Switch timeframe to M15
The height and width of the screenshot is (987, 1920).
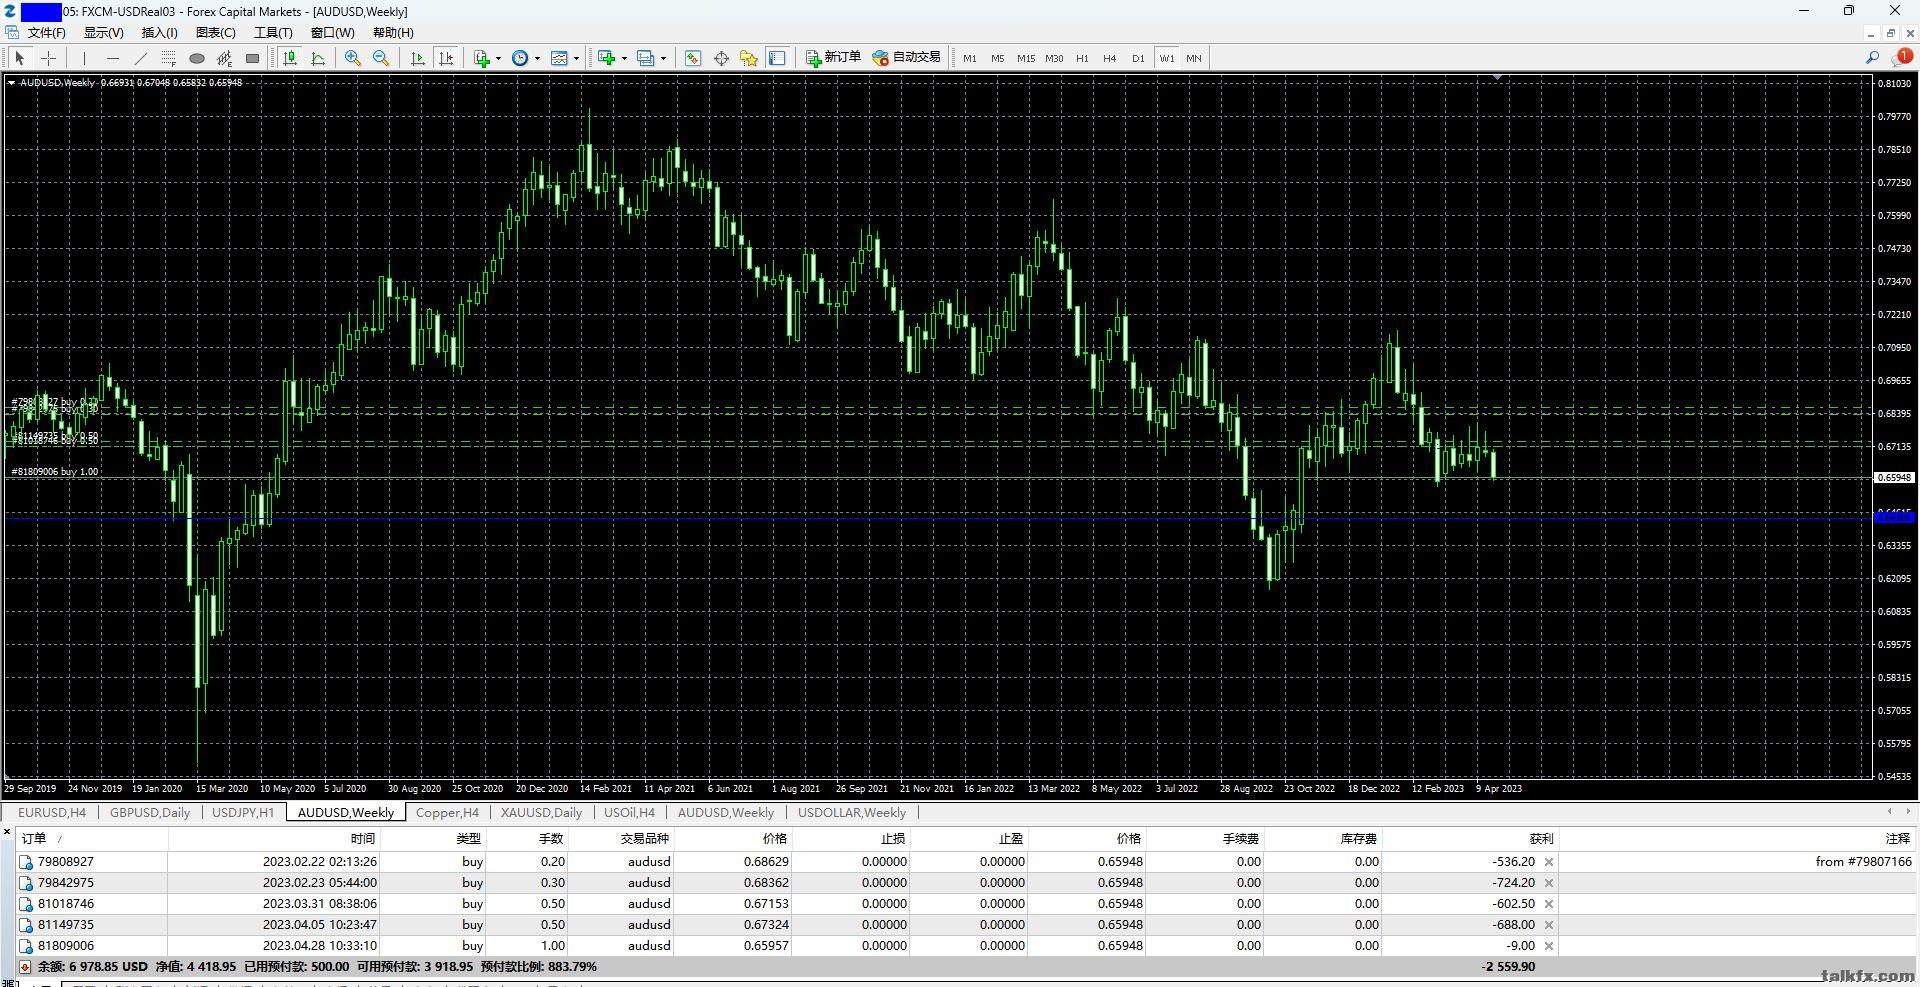[x=1026, y=58]
